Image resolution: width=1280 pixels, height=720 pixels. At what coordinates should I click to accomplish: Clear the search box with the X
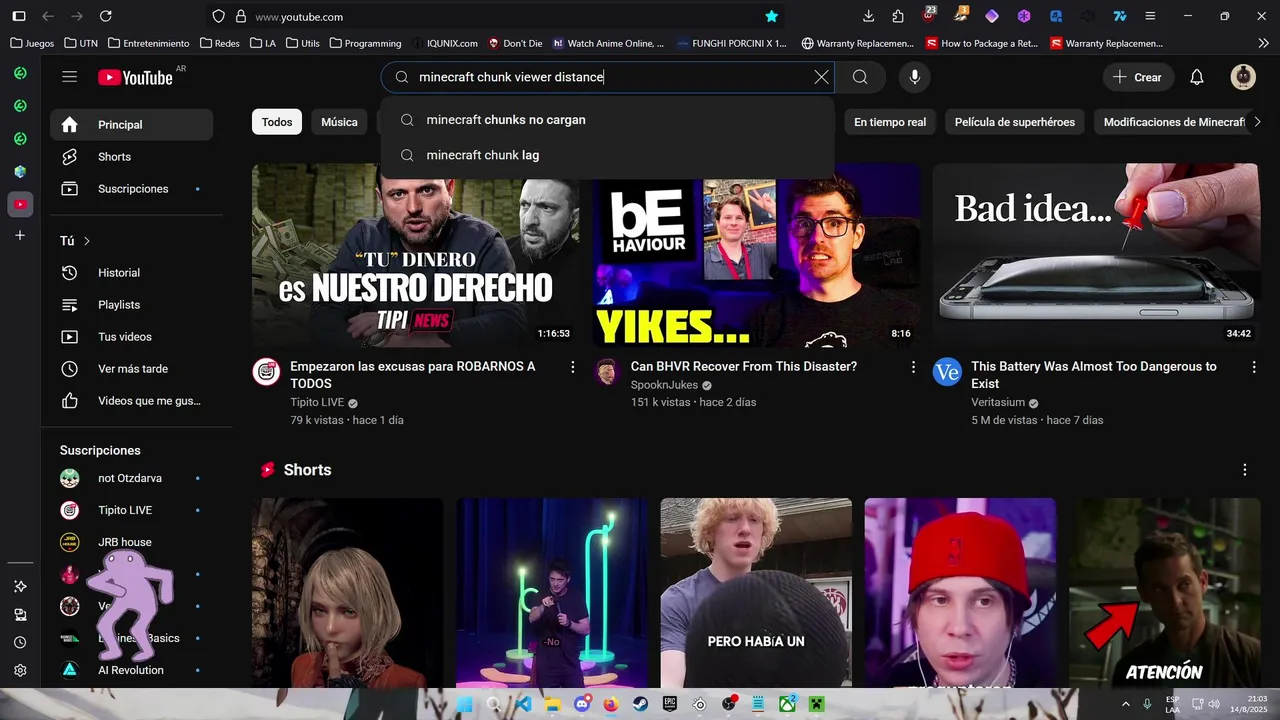(x=821, y=77)
